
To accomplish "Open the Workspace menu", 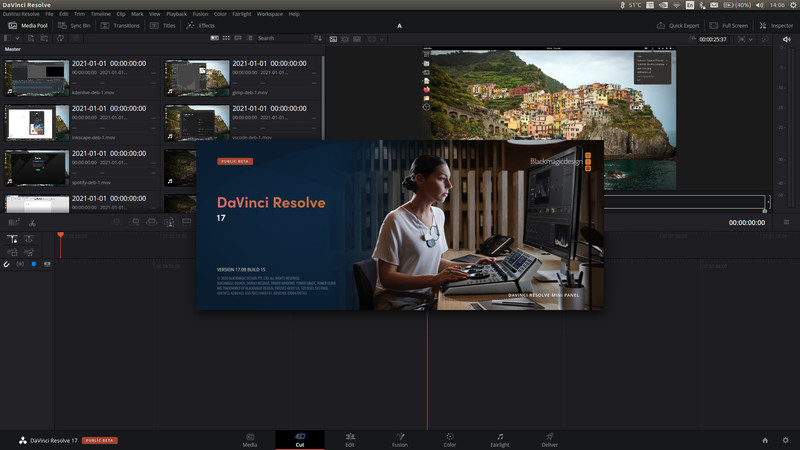I will 269,14.
